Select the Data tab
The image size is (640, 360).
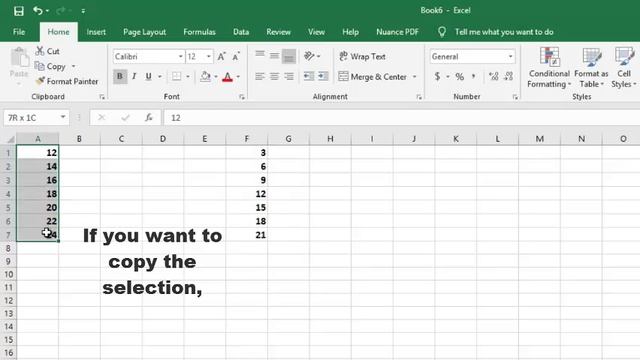tap(241, 32)
